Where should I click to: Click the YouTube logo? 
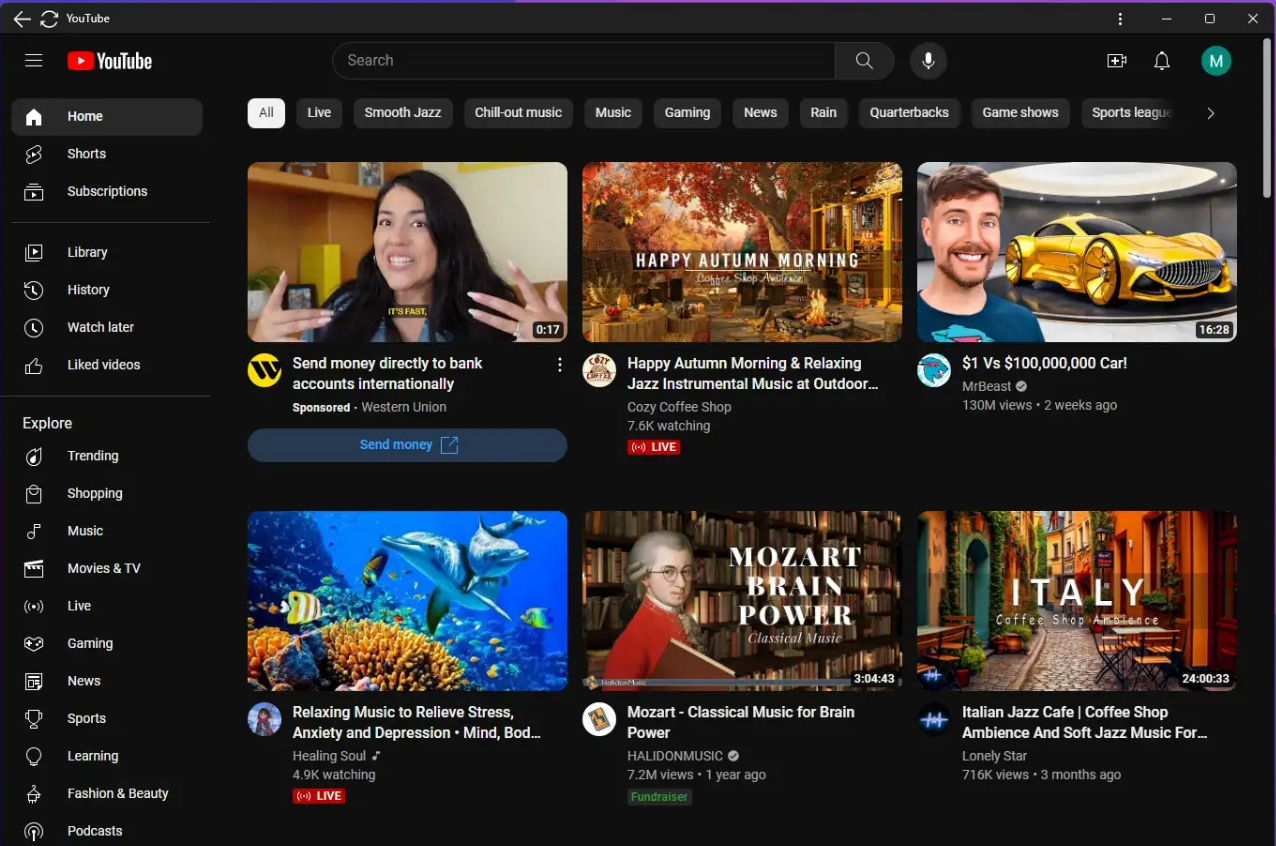click(110, 61)
